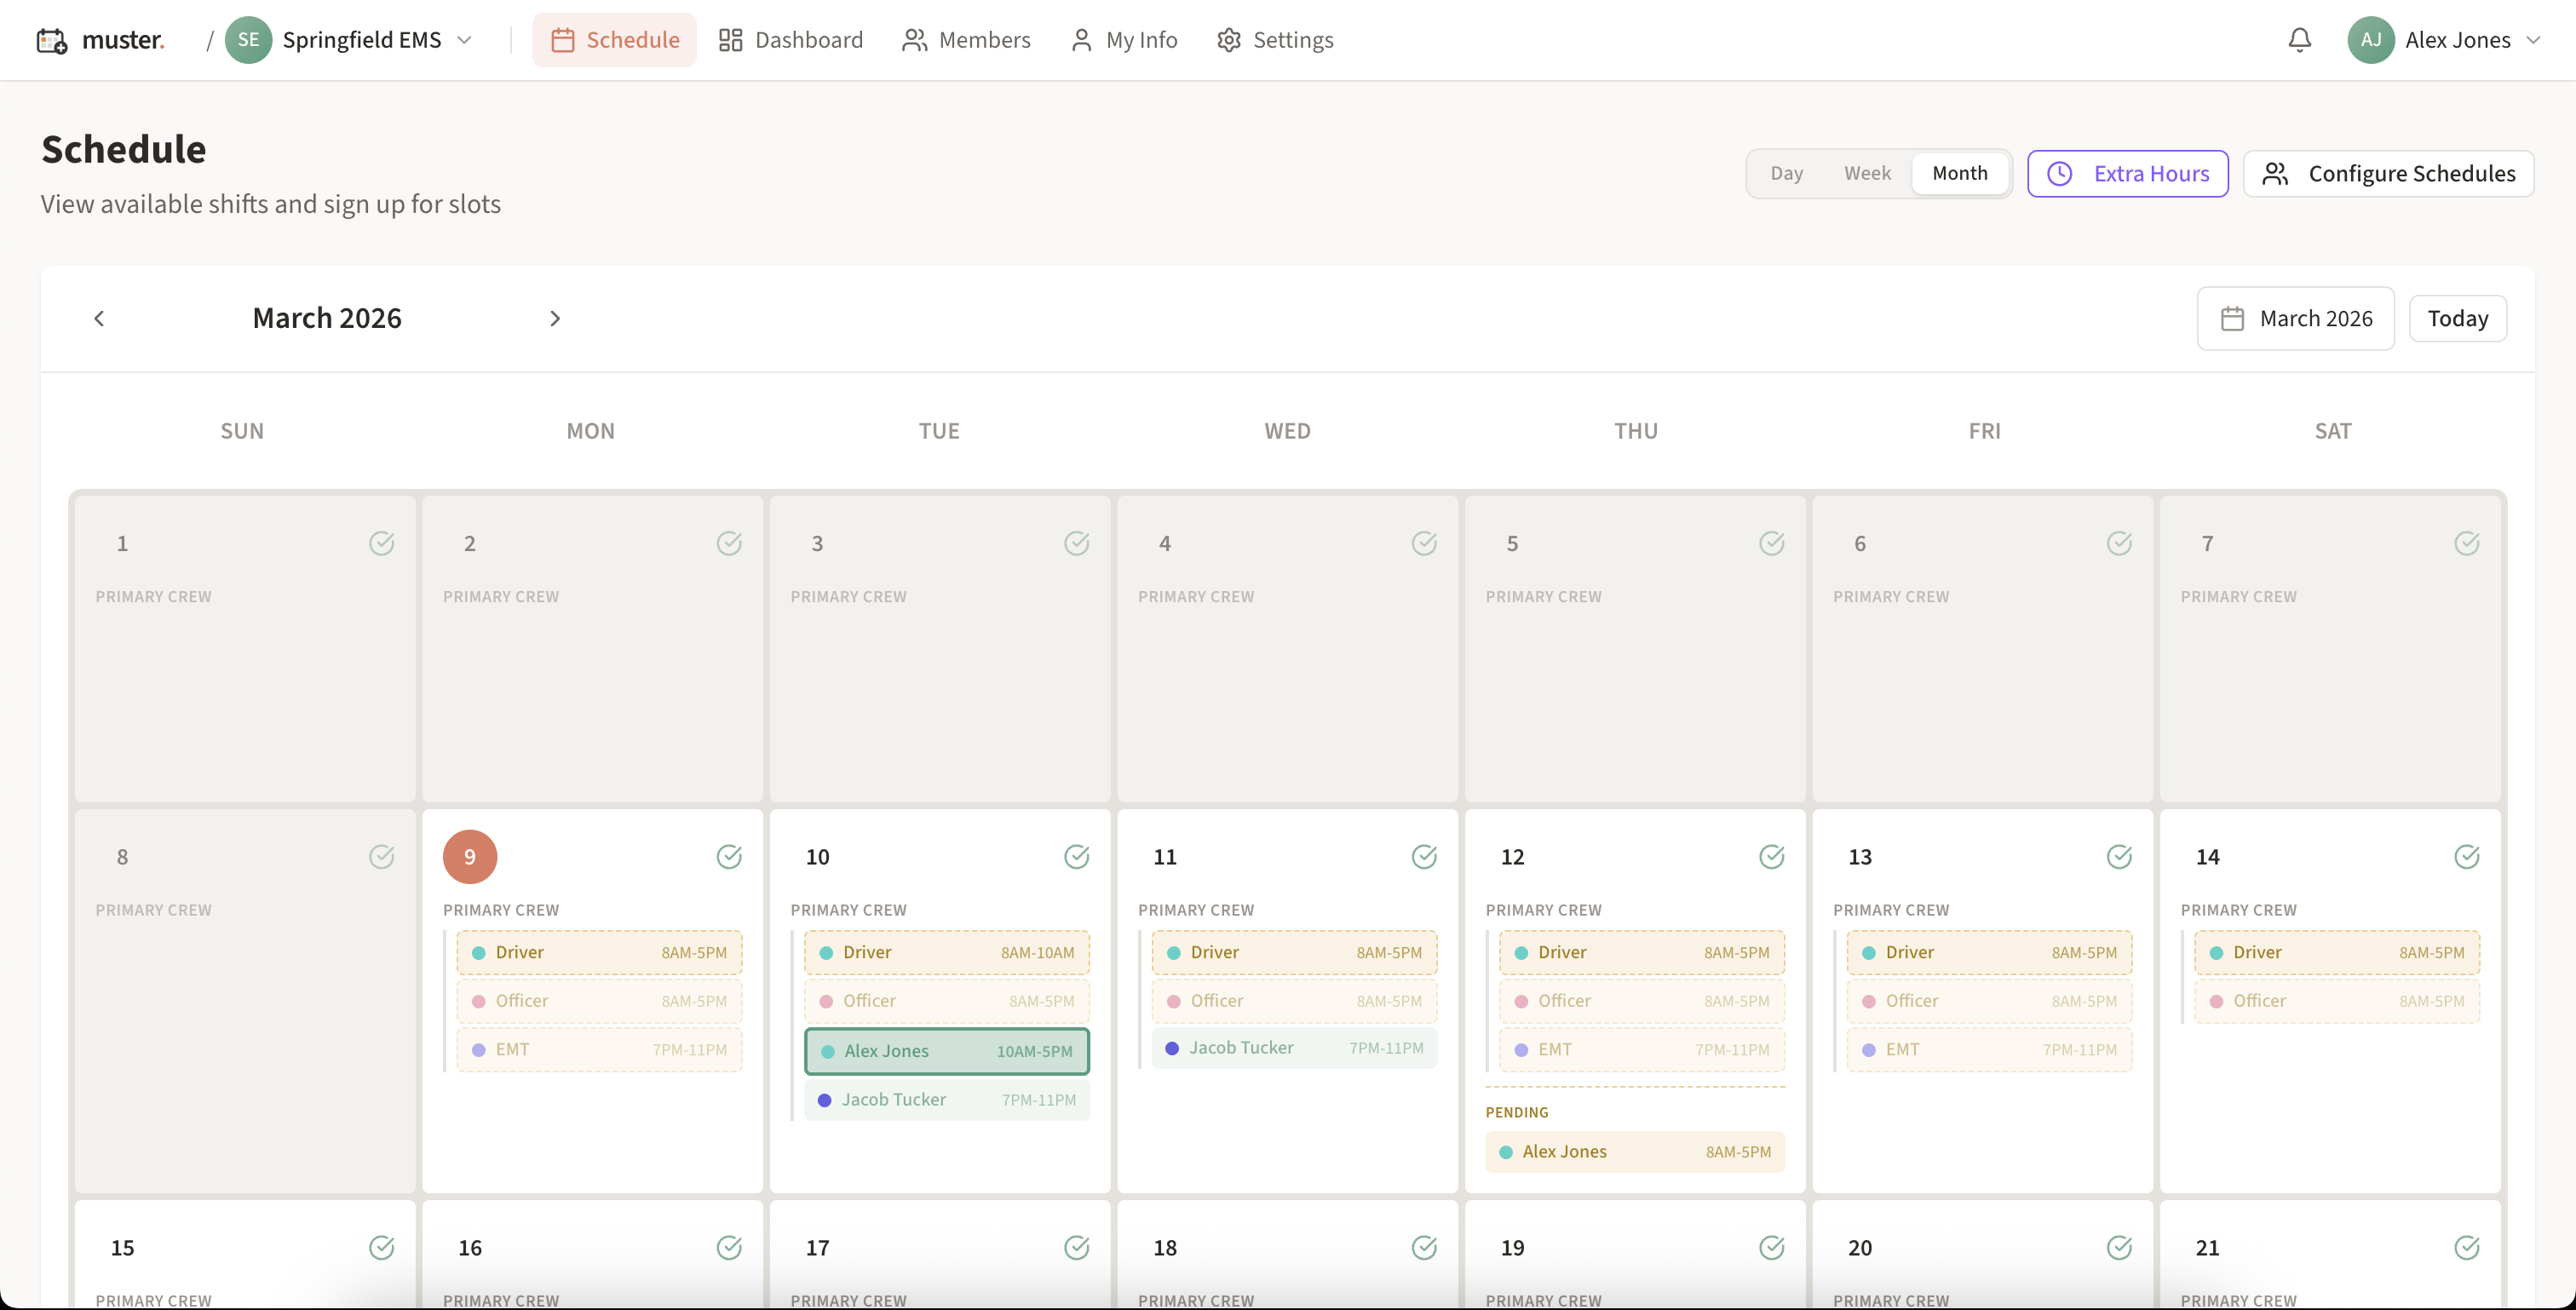2576x1310 pixels.
Task: Click check-circle icon on March 1
Action: (381, 543)
